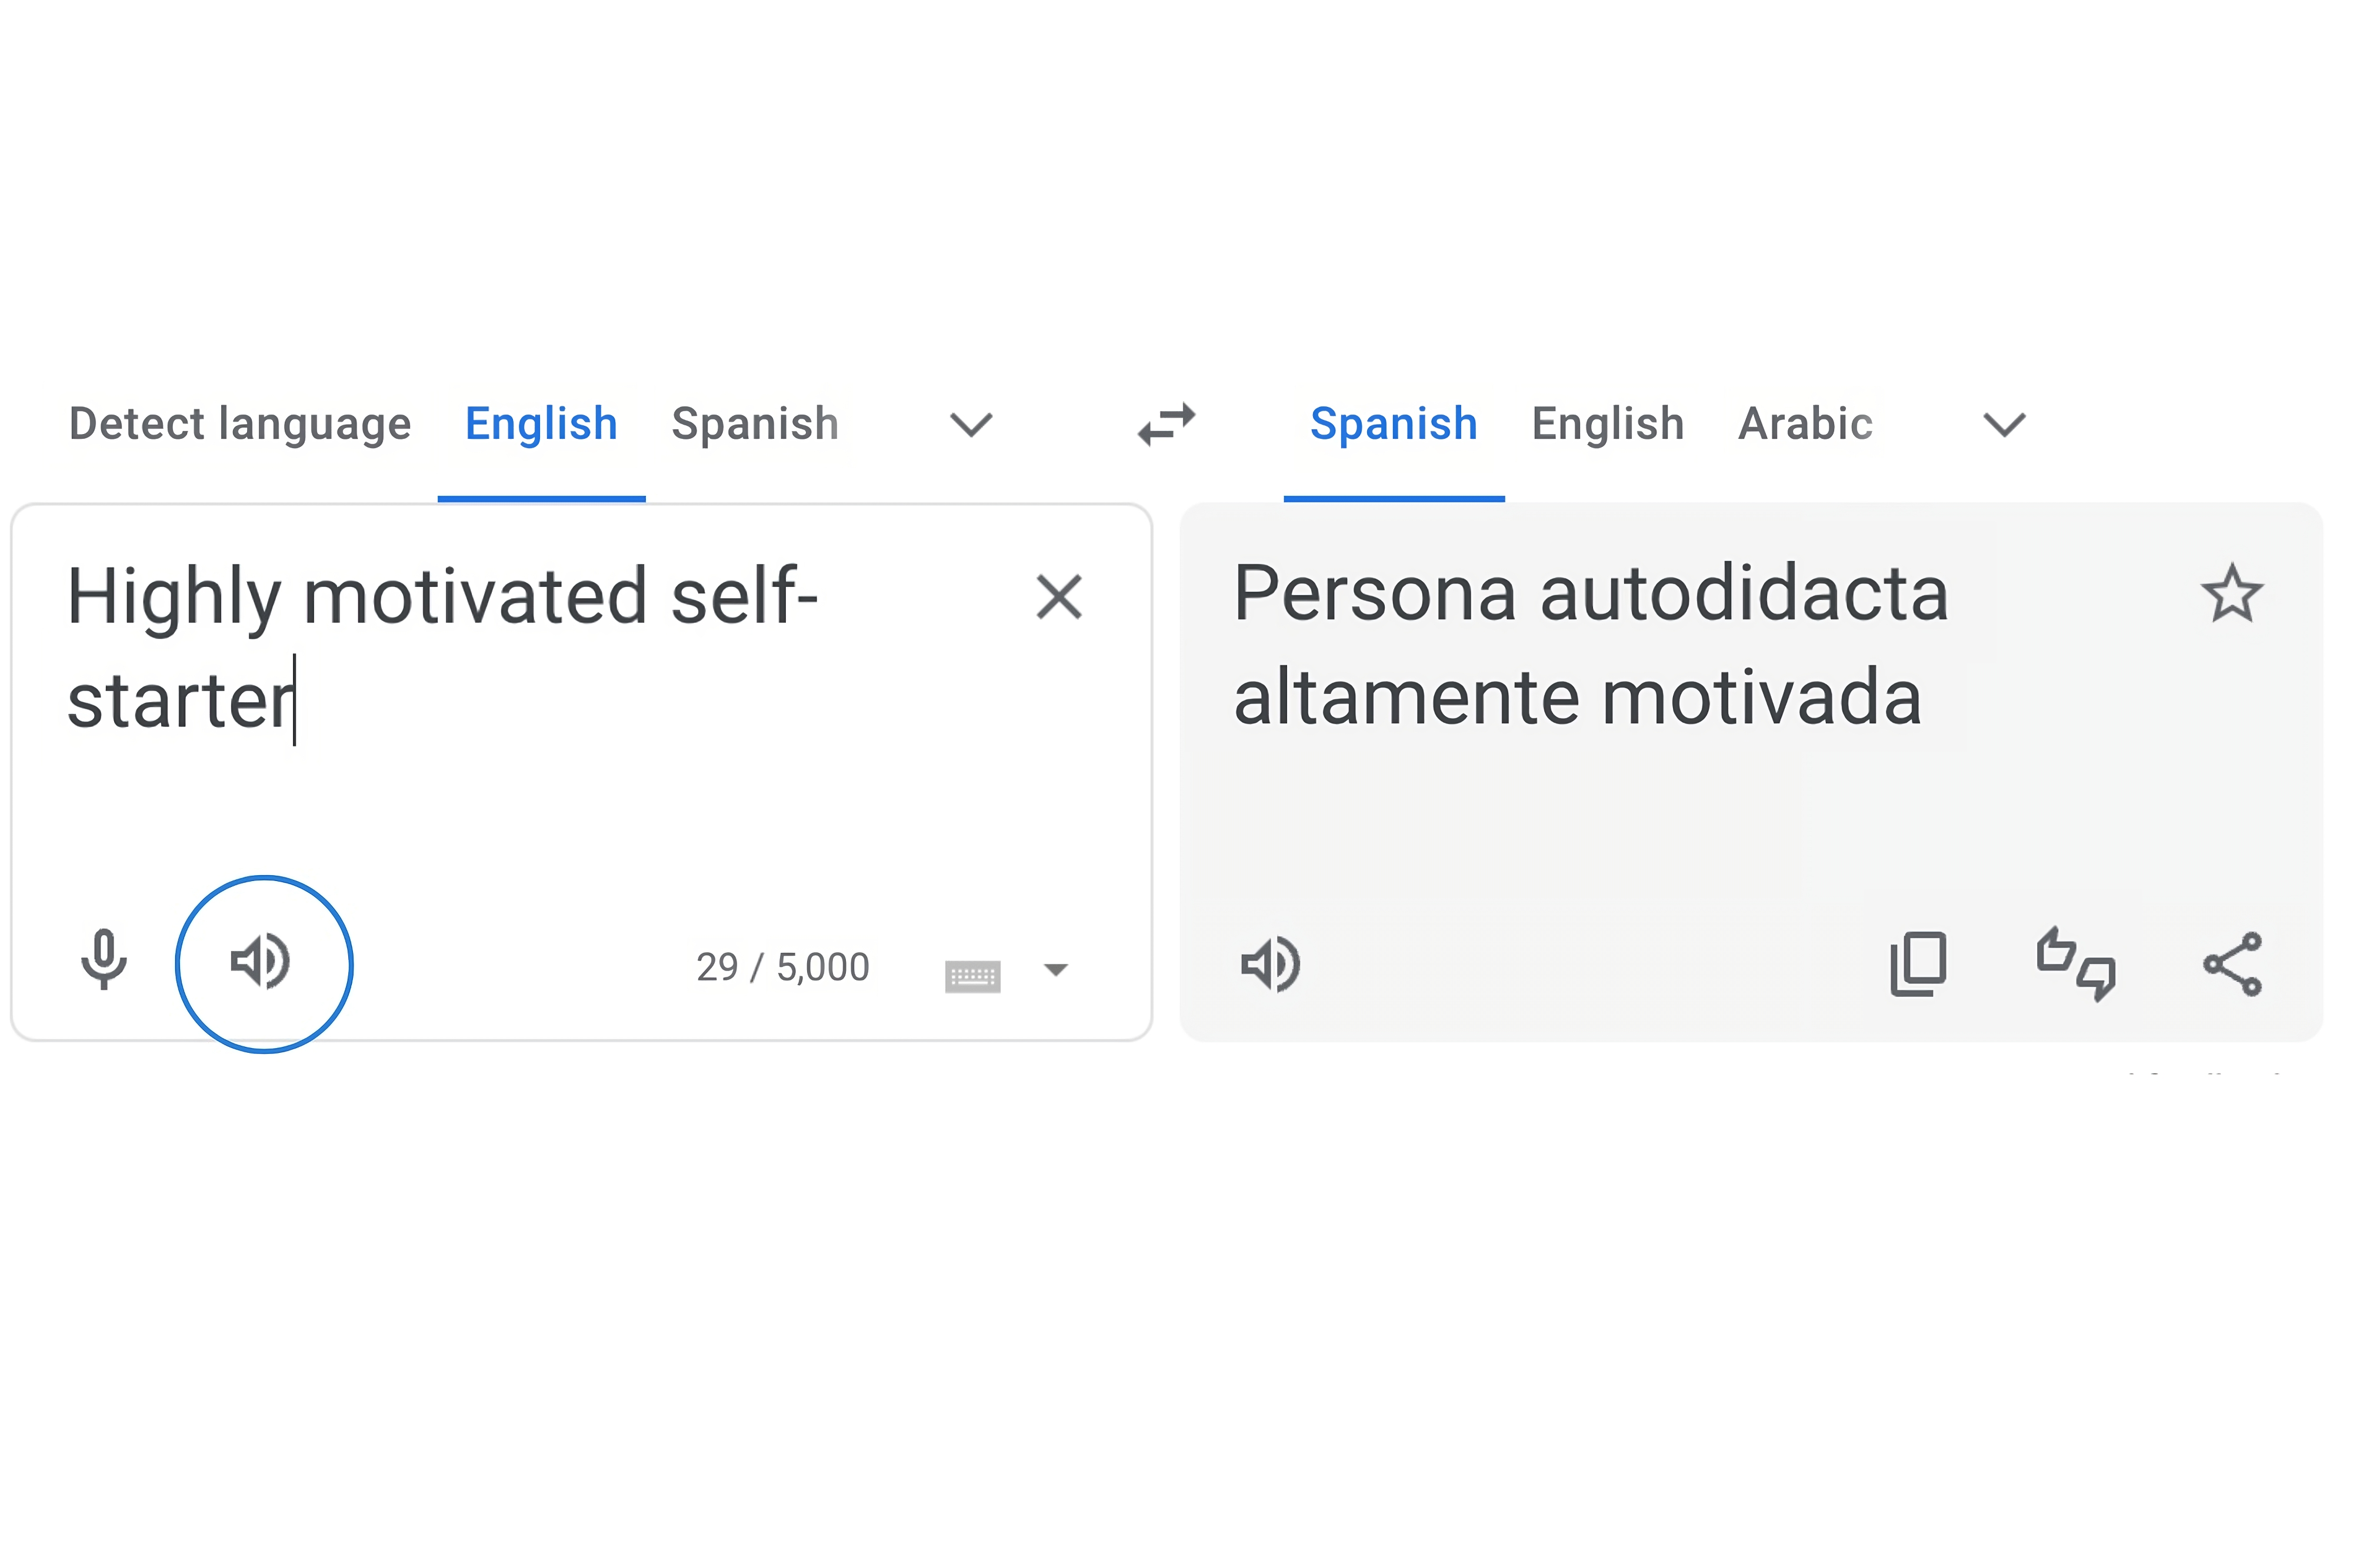
Task: Expand the source languages list chevron
Action: (x=970, y=425)
